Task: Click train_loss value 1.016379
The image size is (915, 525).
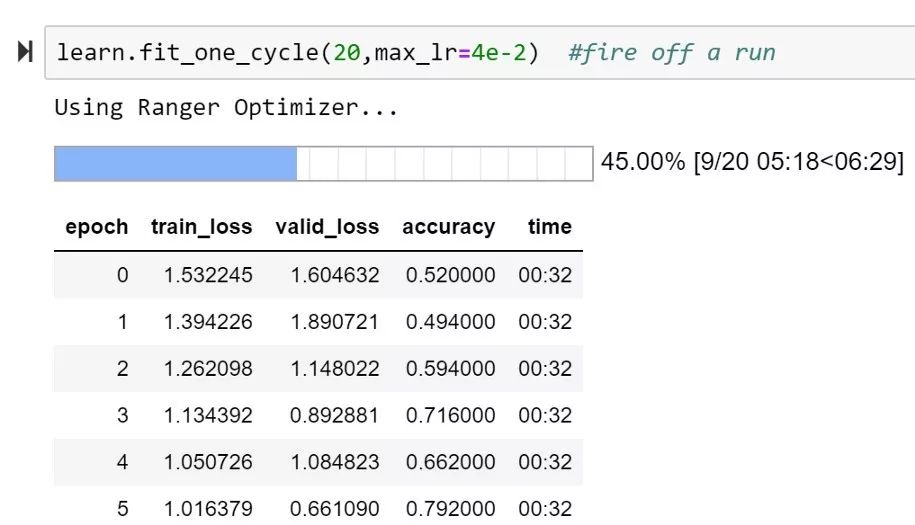Action: pos(208,509)
